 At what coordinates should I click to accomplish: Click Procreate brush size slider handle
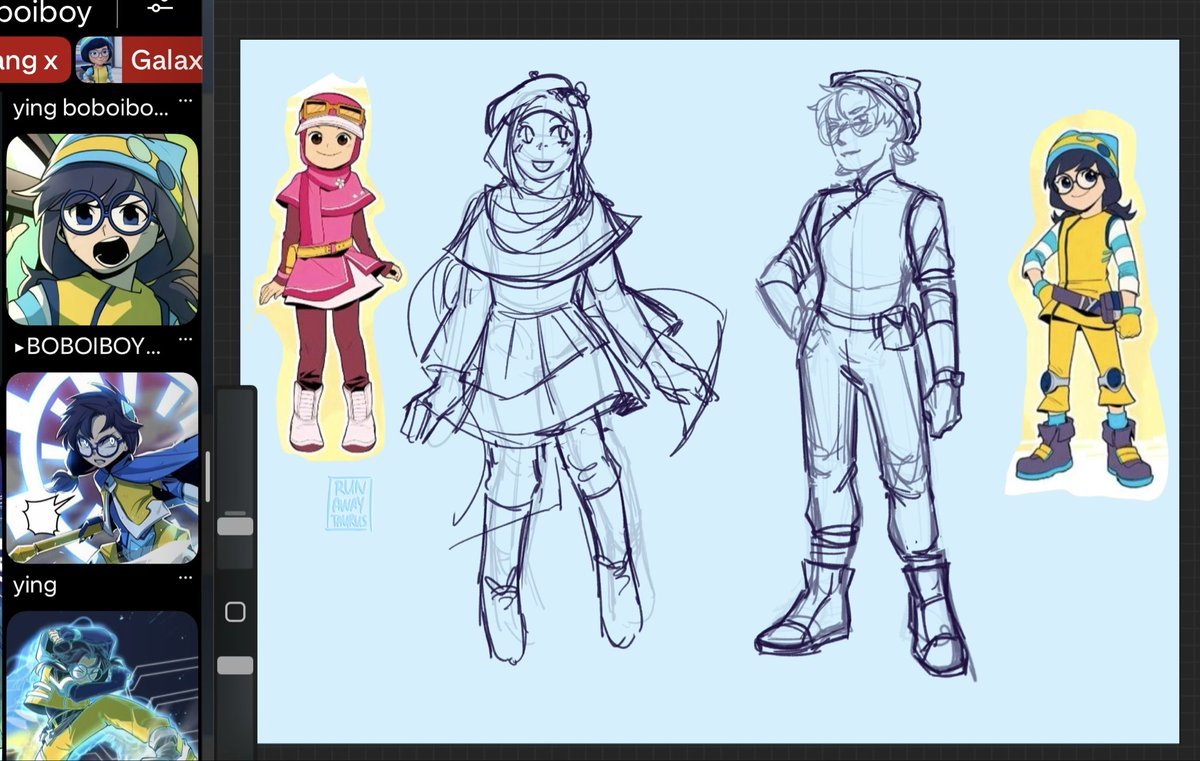(235, 526)
